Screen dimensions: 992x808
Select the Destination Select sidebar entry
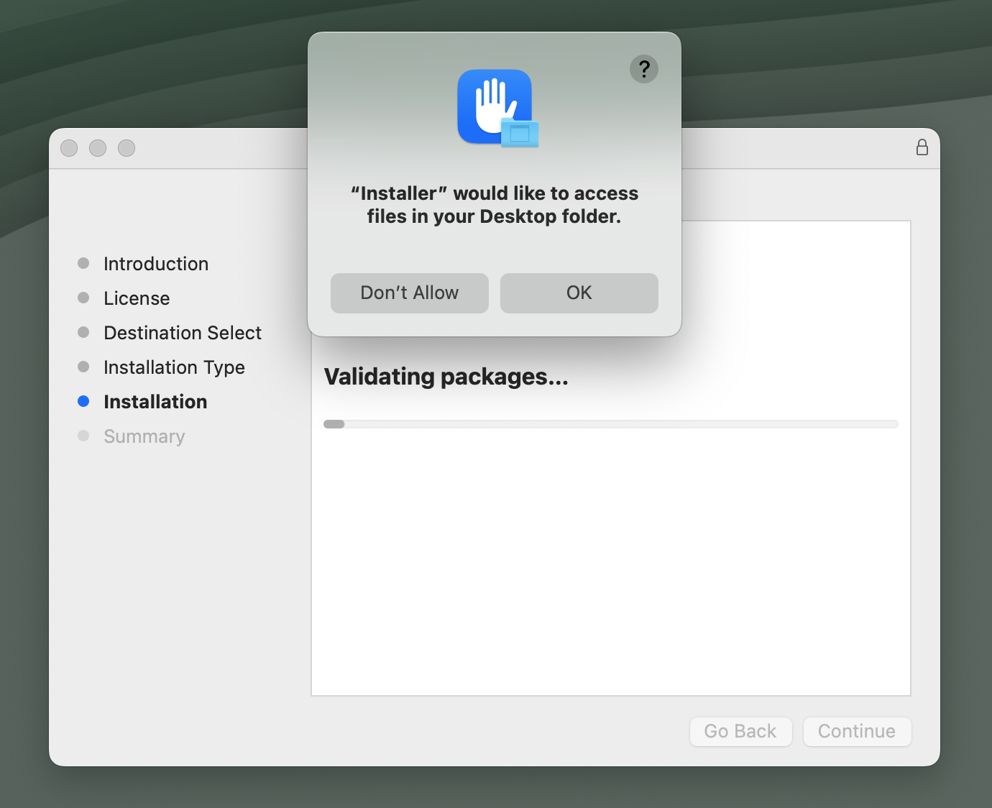coord(182,332)
